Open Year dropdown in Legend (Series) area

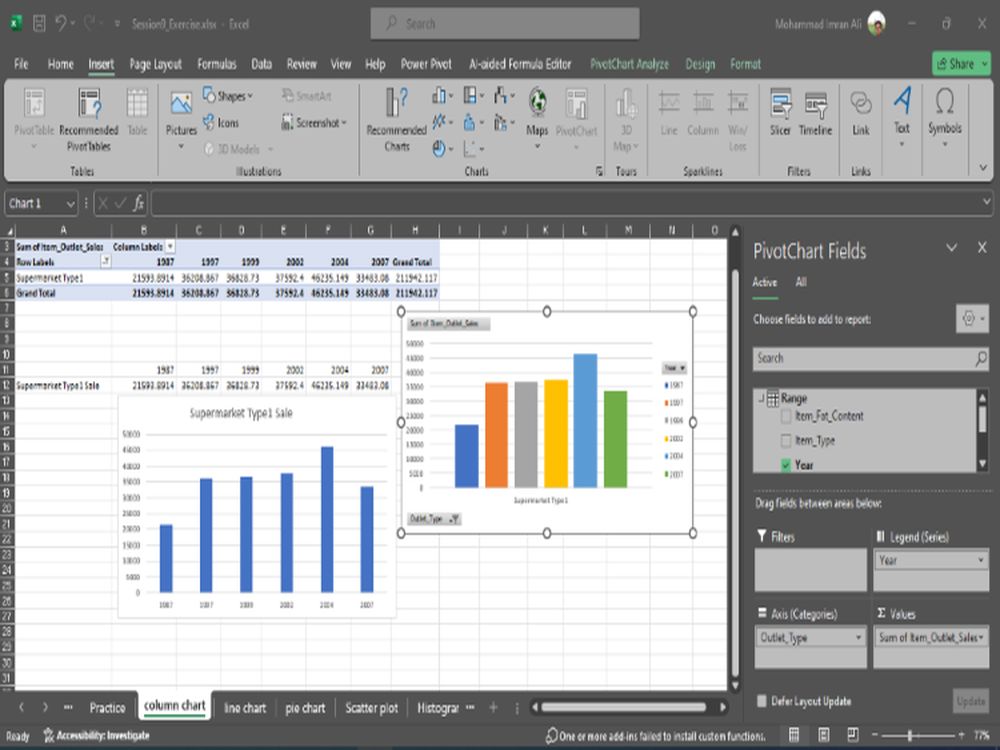pyautogui.click(x=981, y=560)
